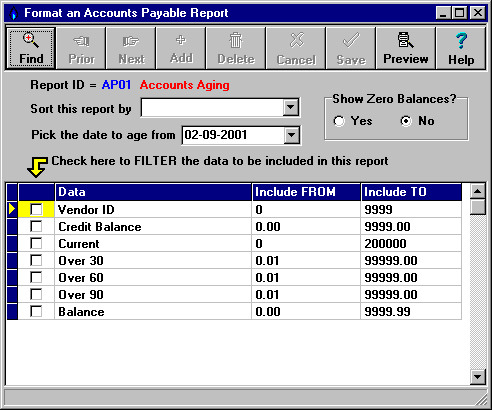
Task: Click Balance Include TO value 9999.99
Action: click(x=411, y=312)
